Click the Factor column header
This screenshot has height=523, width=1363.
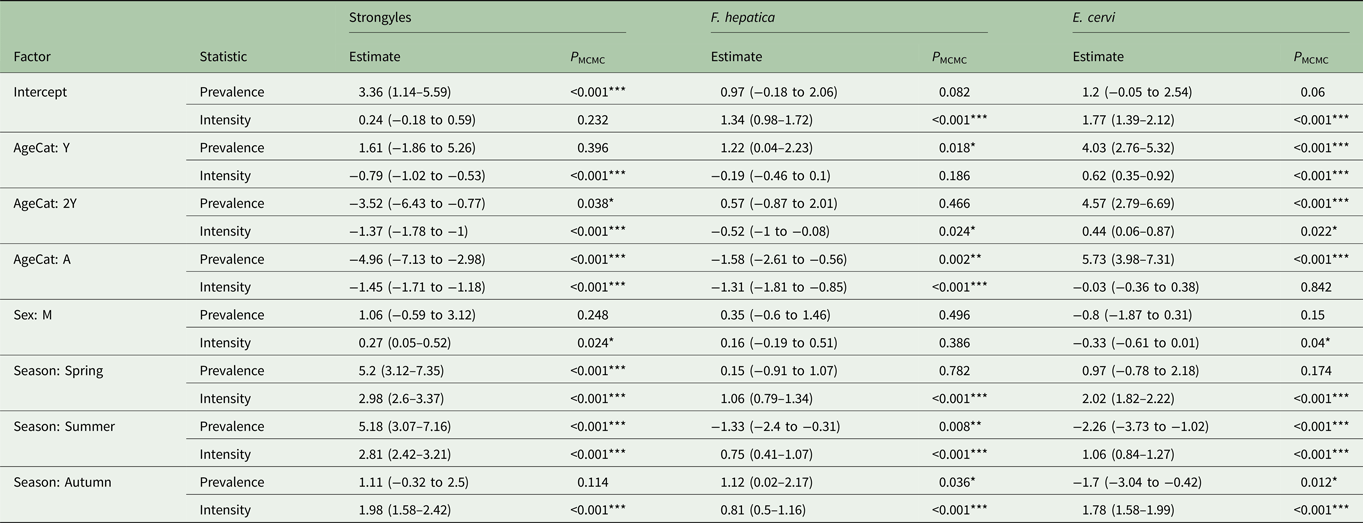pyautogui.click(x=33, y=57)
